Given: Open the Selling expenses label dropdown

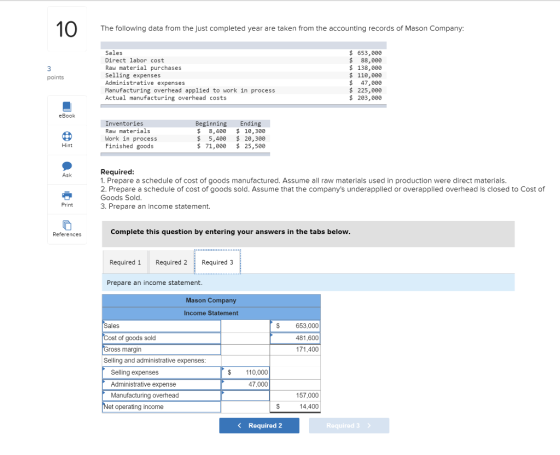Looking at the screenshot, I should click(161, 372).
